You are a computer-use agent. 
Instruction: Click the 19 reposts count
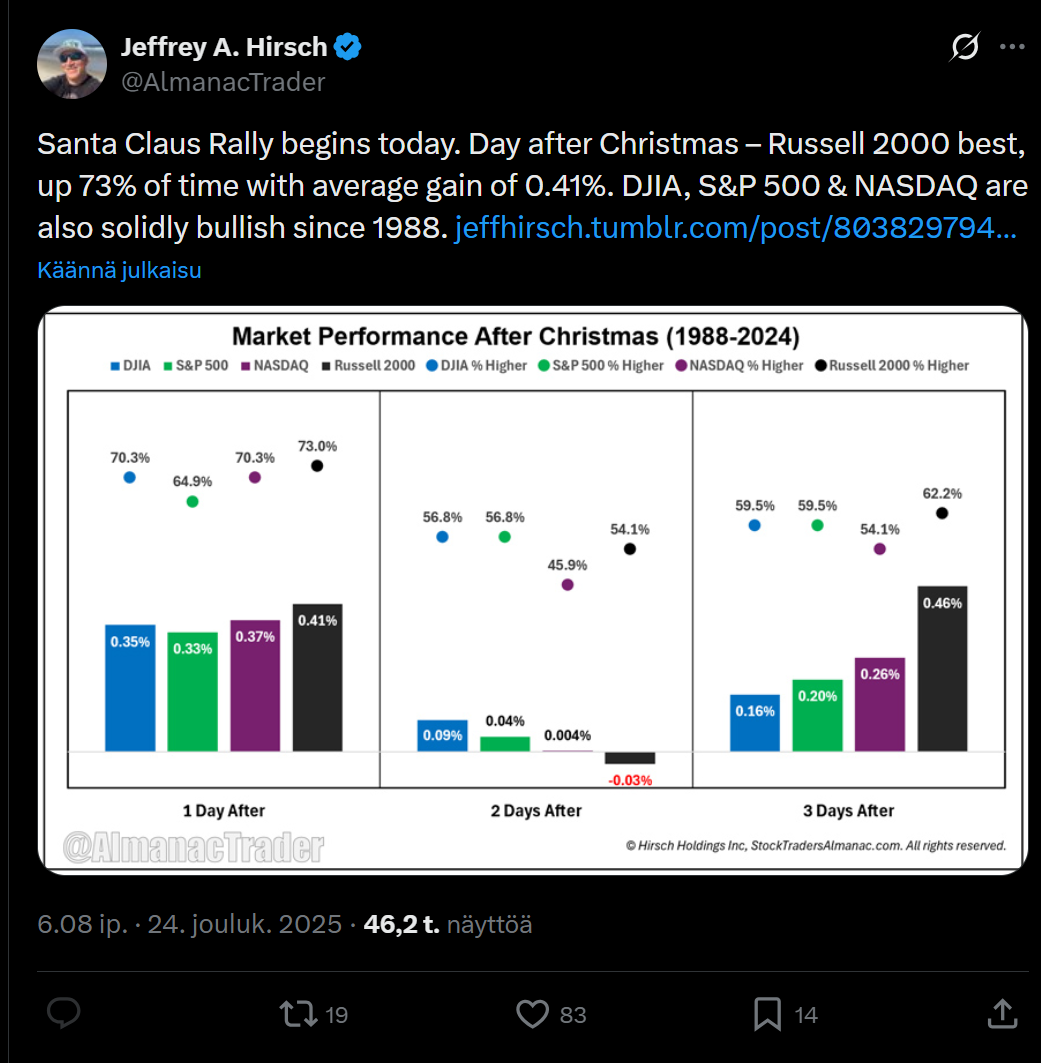point(337,1015)
